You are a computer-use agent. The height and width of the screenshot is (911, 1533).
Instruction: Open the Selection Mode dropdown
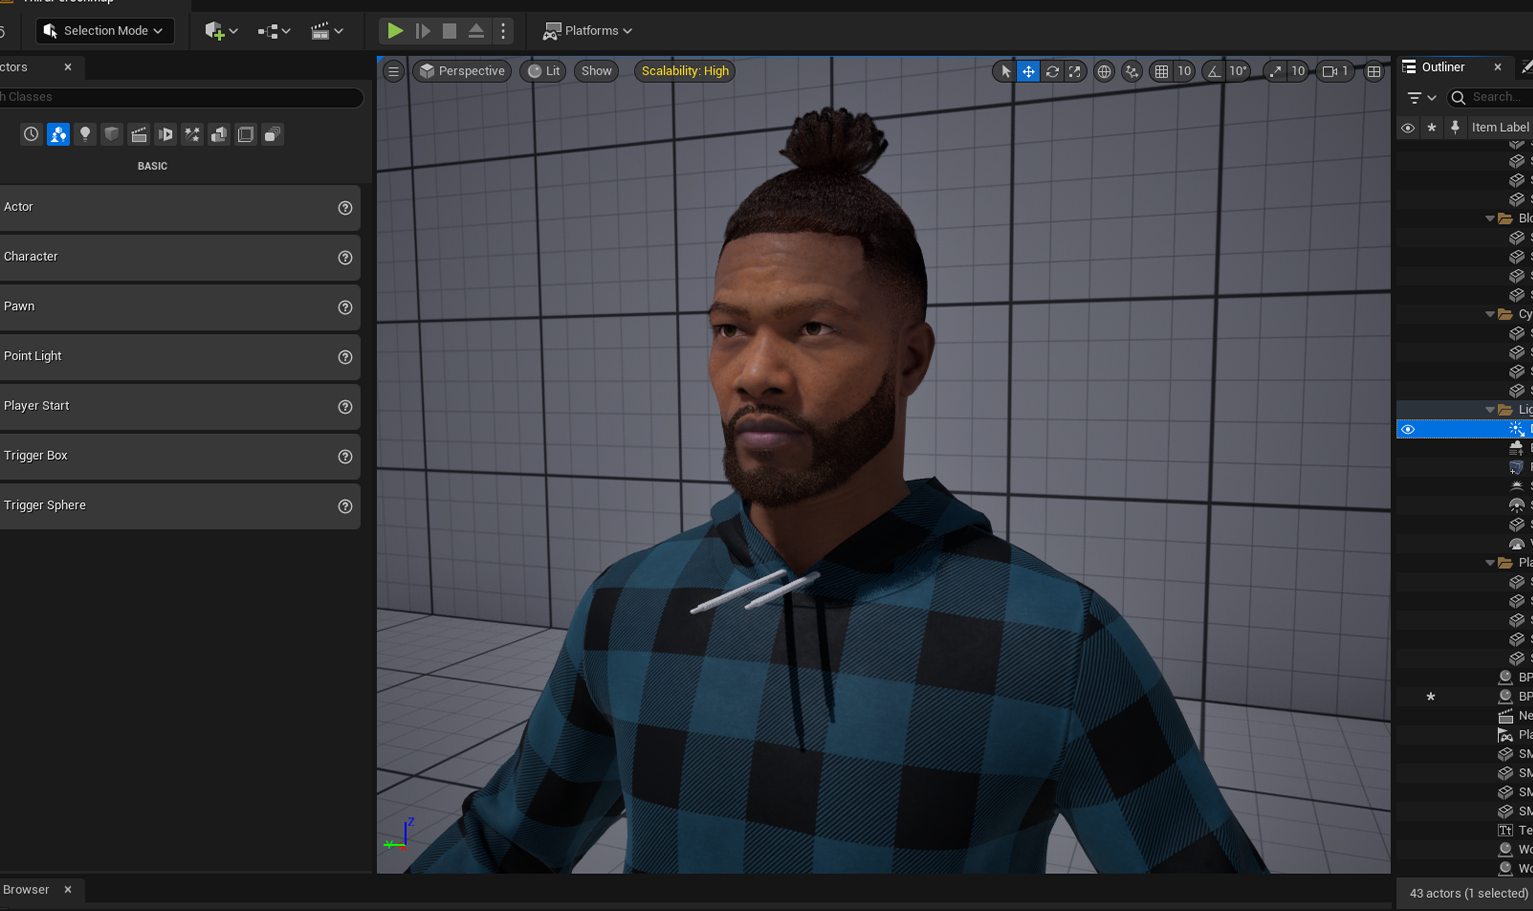pos(105,31)
